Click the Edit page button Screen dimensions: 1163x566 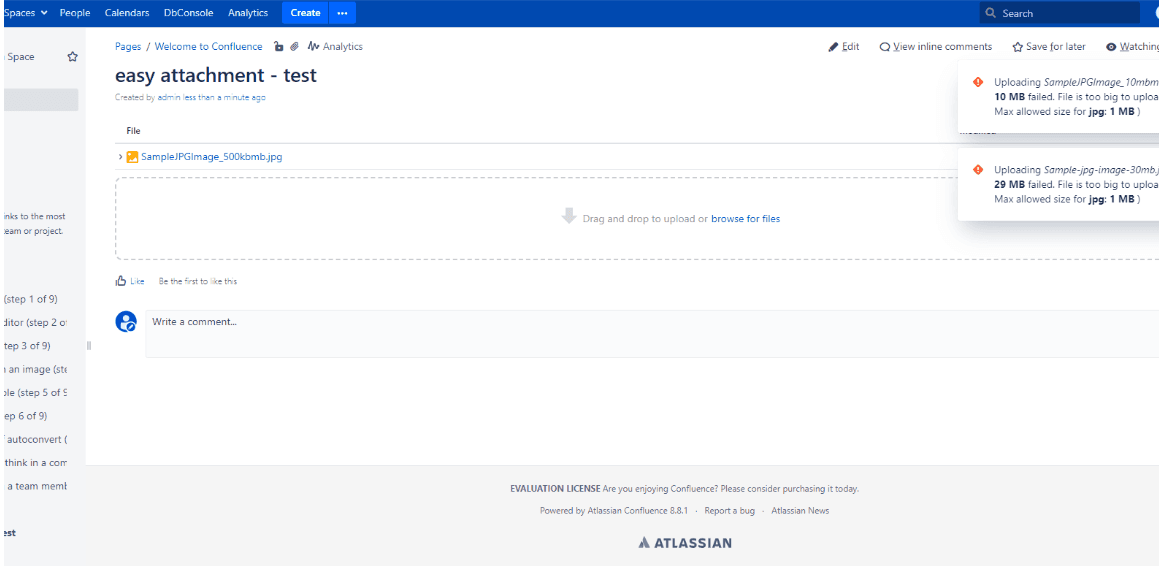pos(844,47)
